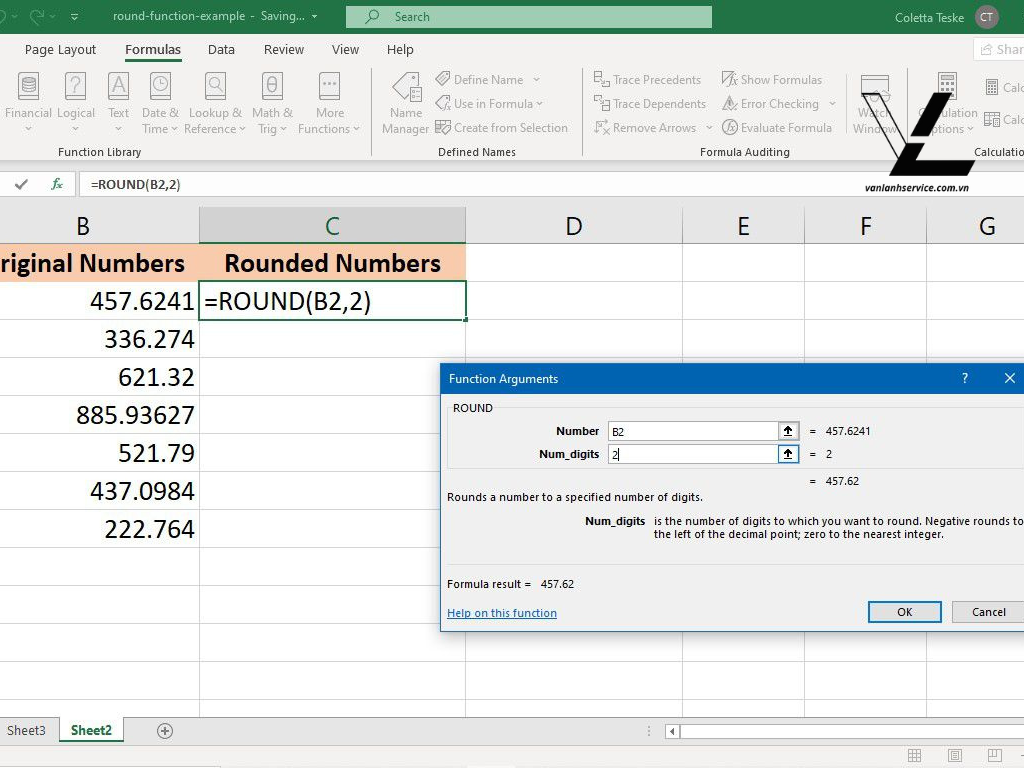Open the Help on this function link
1024x768 pixels.
pyautogui.click(x=501, y=613)
